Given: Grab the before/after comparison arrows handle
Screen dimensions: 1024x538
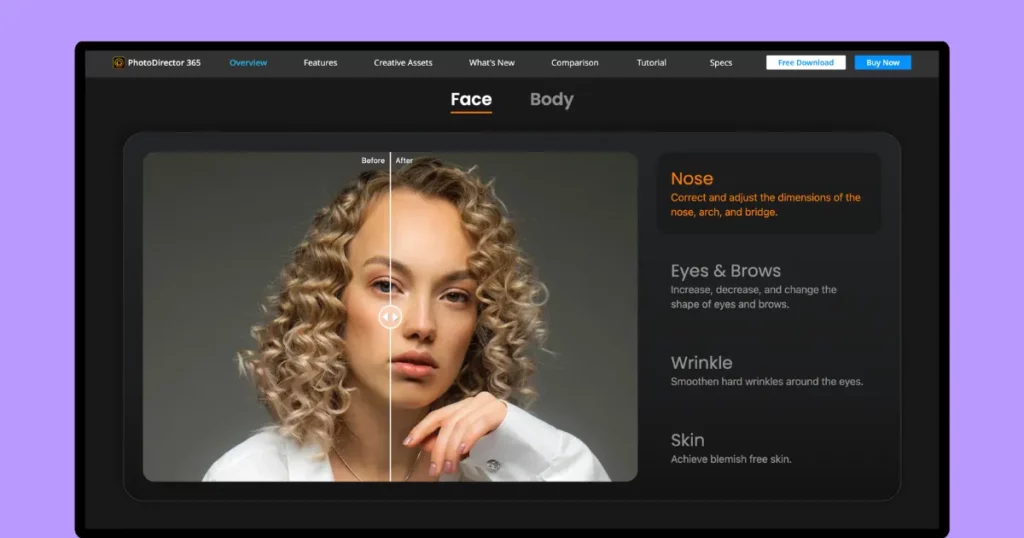Looking at the screenshot, I should 390,317.
